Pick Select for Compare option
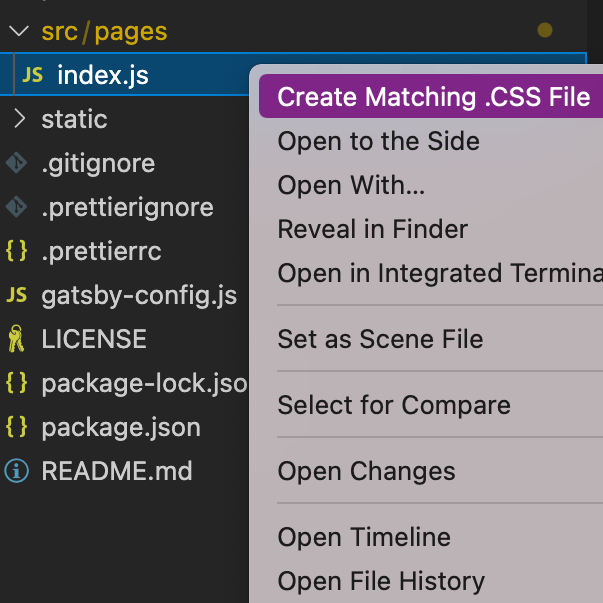This screenshot has width=603, height=603. [394, 405]
